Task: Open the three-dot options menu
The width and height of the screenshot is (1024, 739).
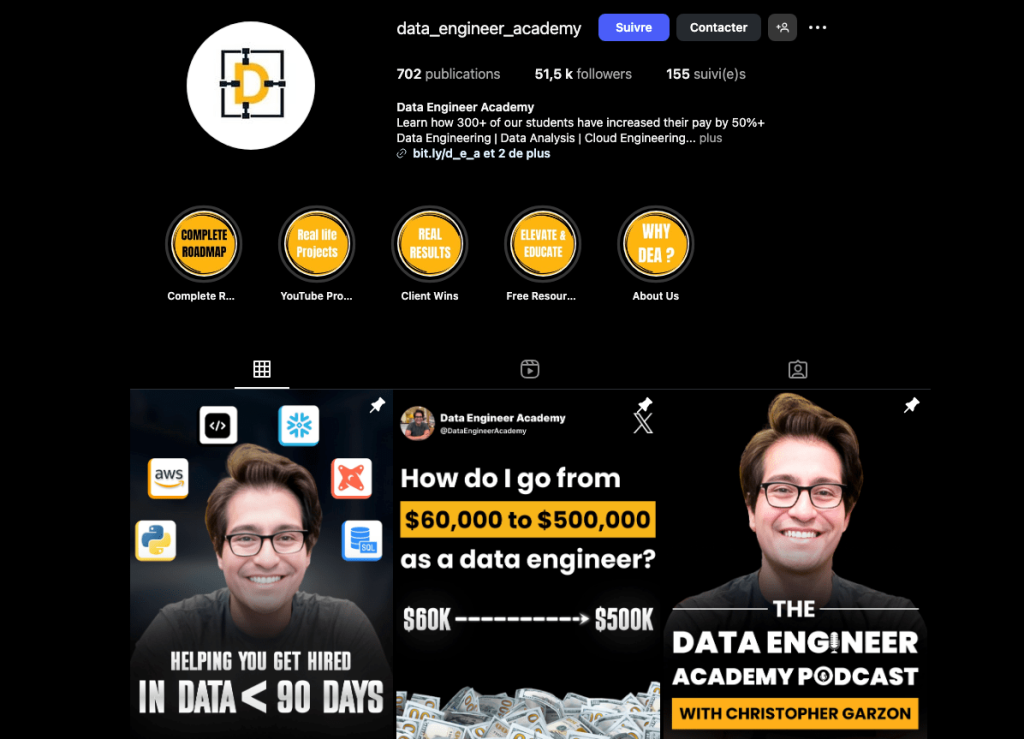Action: [818, 27]
